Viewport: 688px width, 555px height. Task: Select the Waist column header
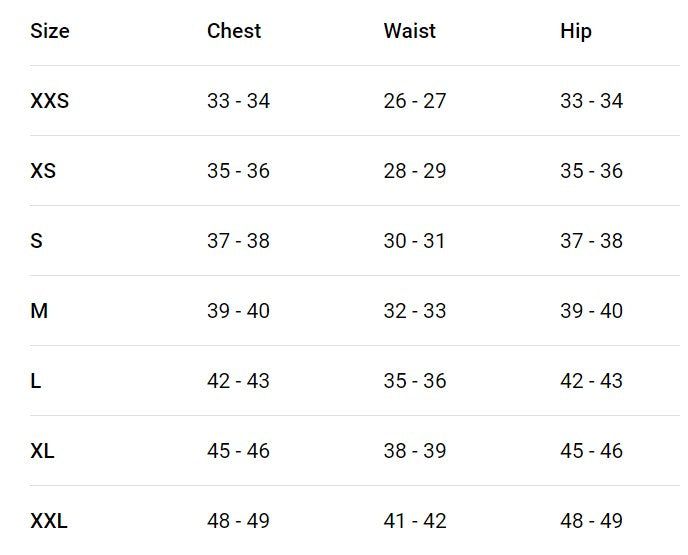click(x=409, y=31)
